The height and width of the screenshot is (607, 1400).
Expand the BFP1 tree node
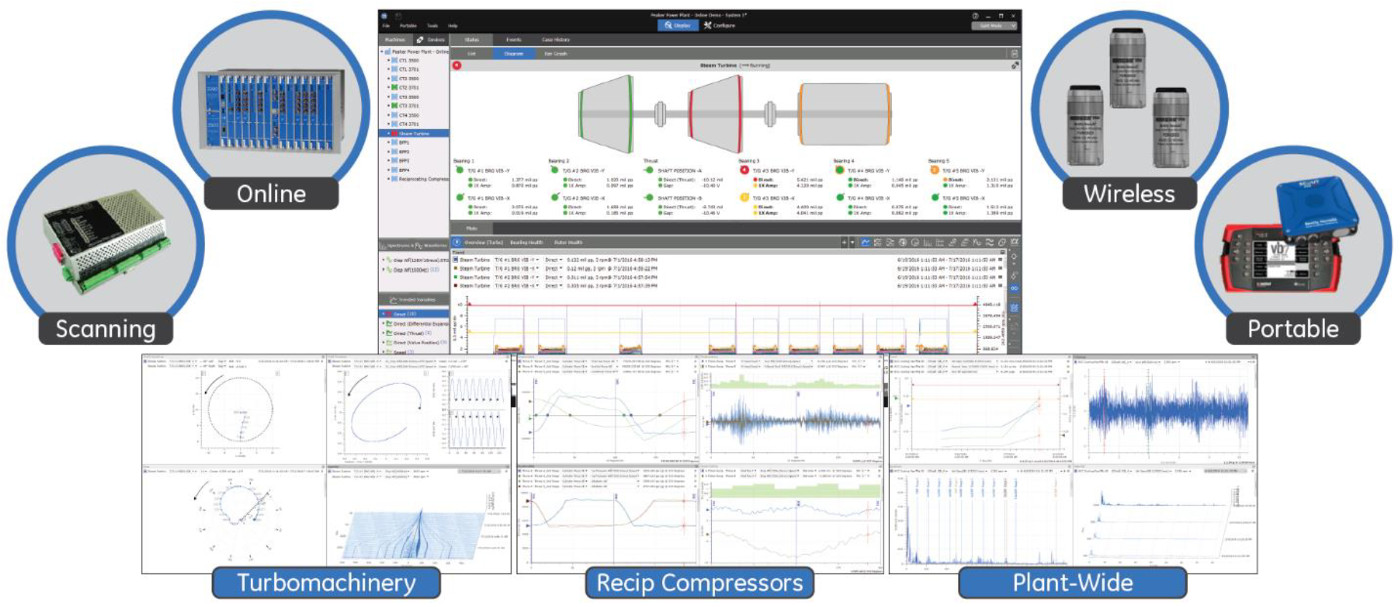click(x=388, y=142)
